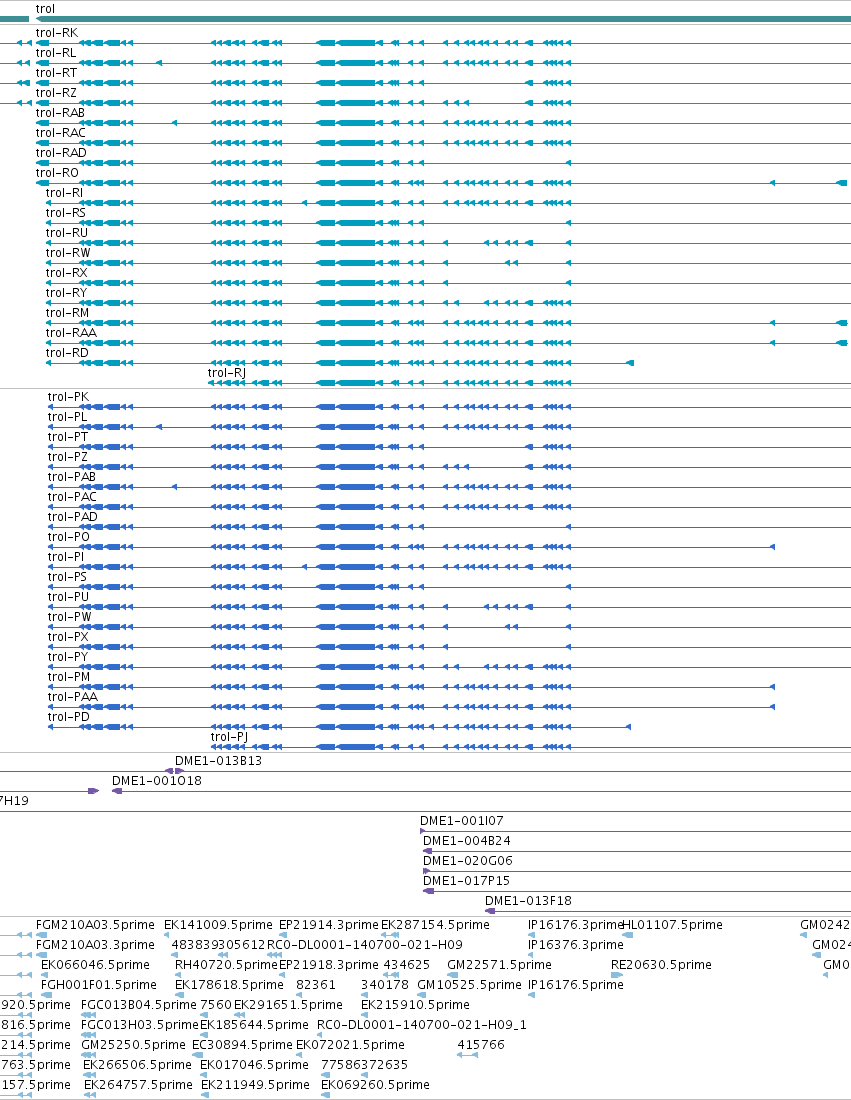The width and height of the screenshot is (851, 1100).
Task: Click the trol-PW protein label
Action: tap(69, 617)
